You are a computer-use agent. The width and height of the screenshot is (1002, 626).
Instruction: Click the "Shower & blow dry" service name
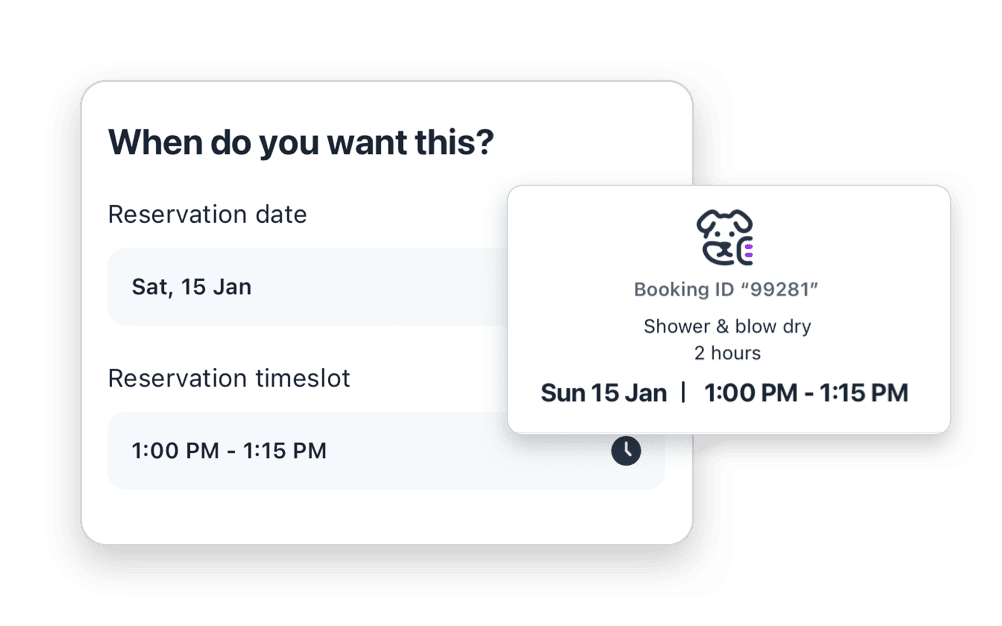727,326
